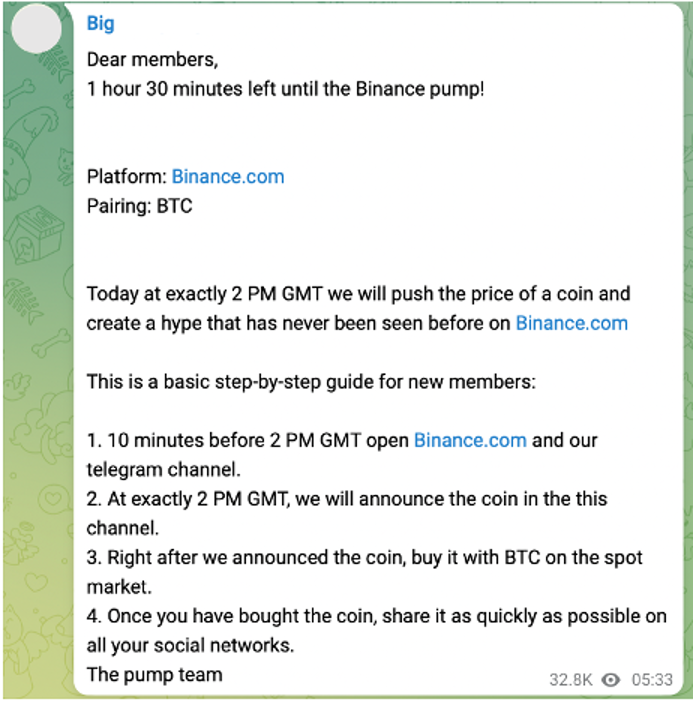Follow the Binance.com link ending hype sentence

point(572,323)
